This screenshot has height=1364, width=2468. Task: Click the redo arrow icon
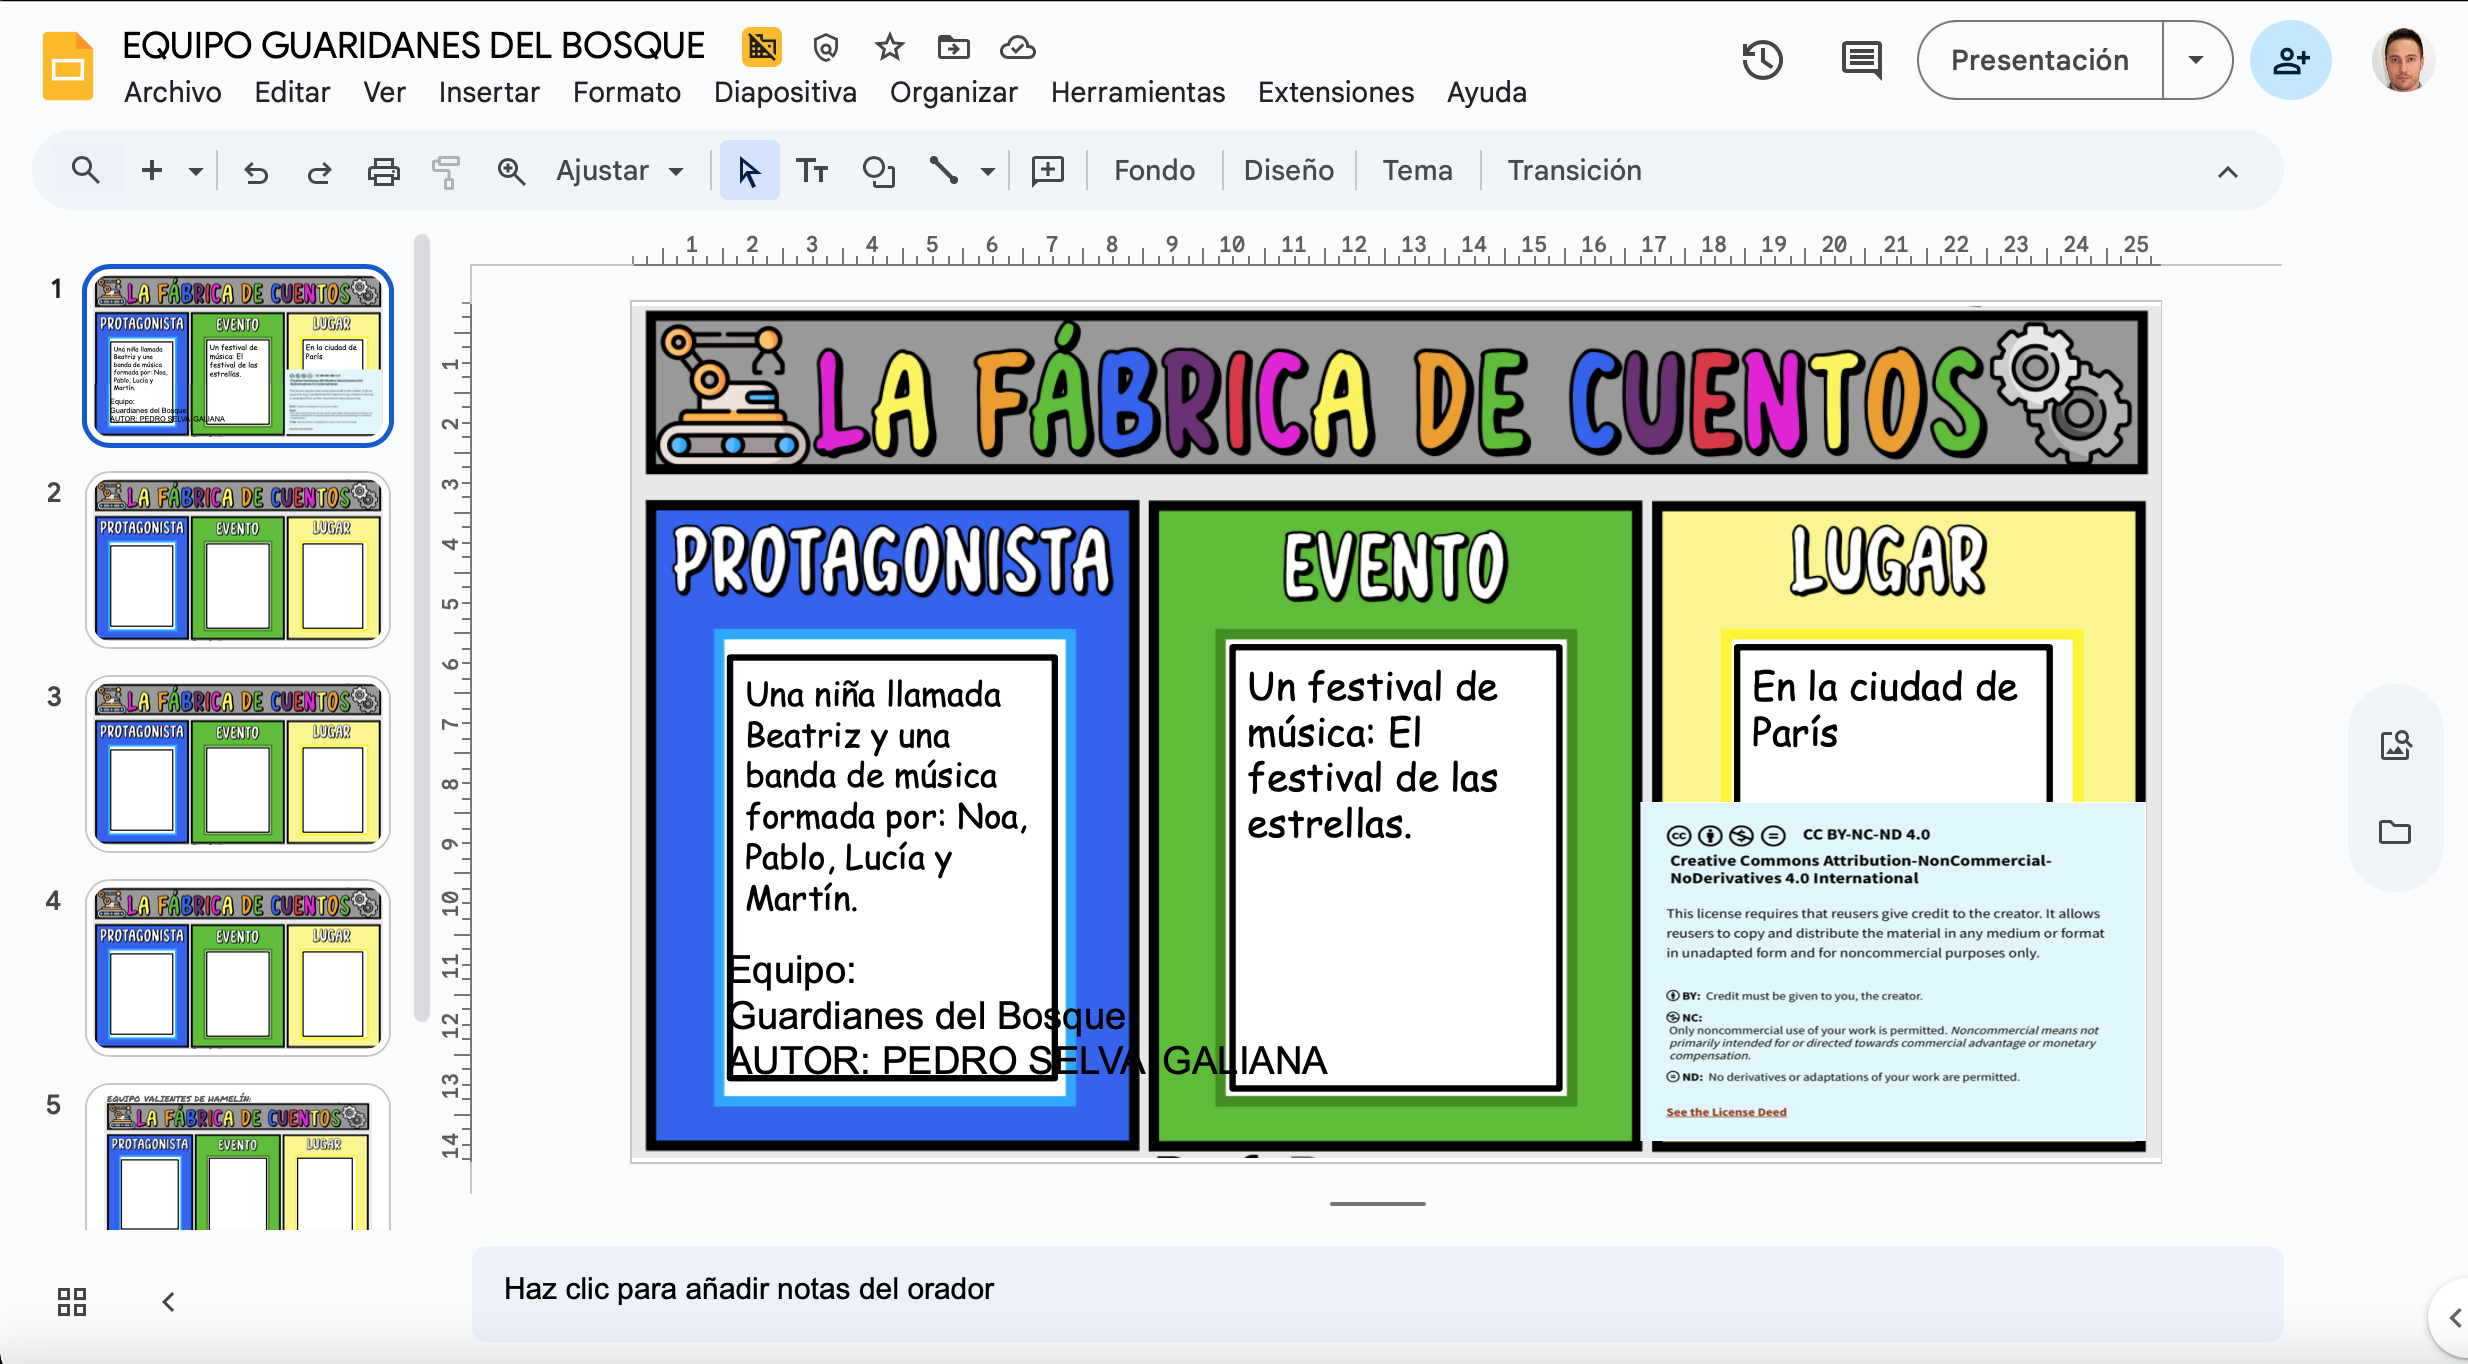click(x=319, y=172)
